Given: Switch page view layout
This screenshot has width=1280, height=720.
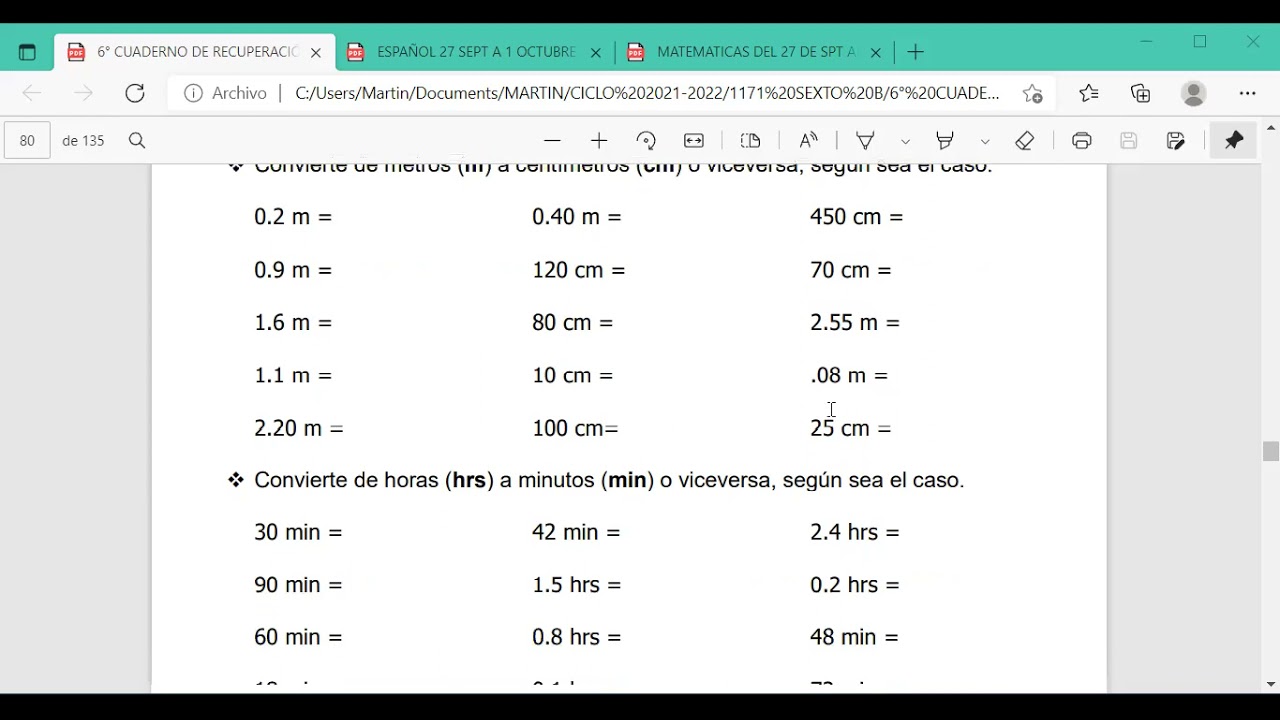Looking at the screenshot, I should 750,141.
